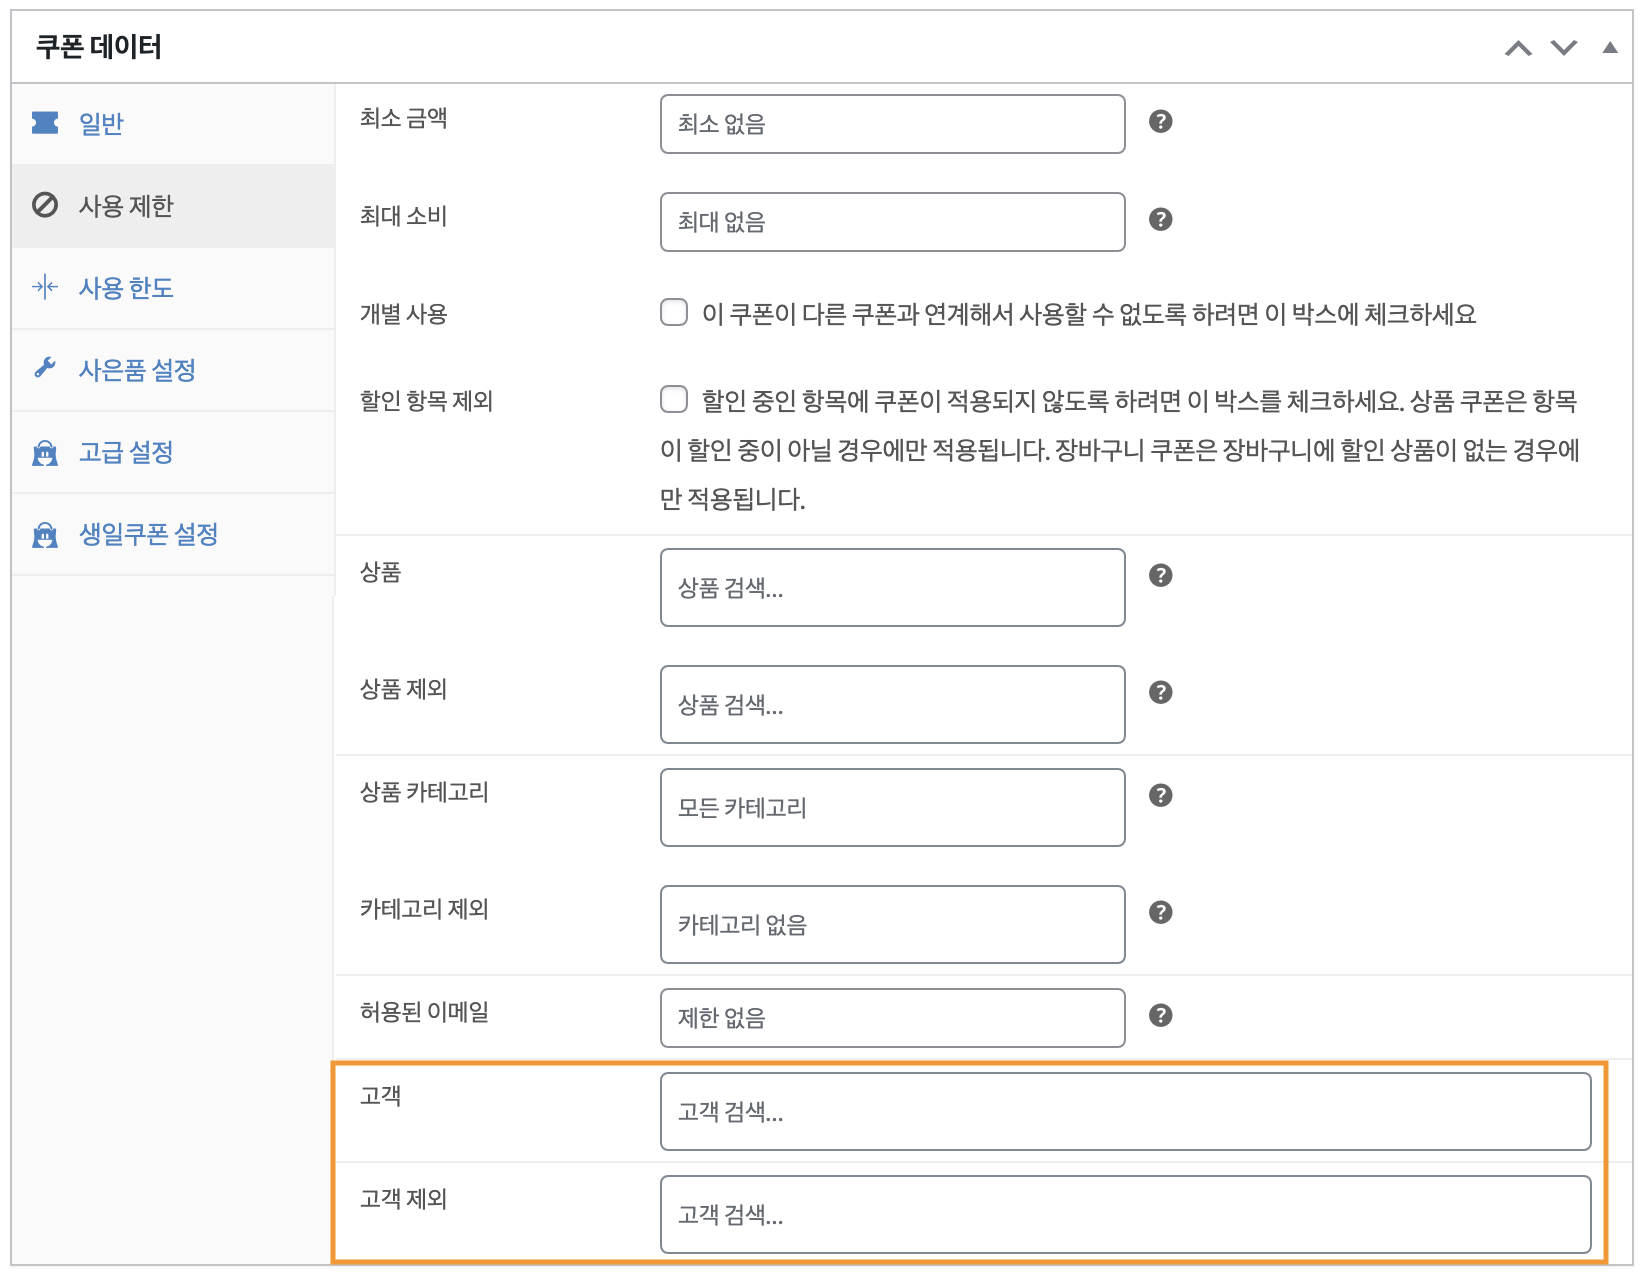The height and width of the screenshot is (1276, 1642).
Task: Check the 개별 사용 checkbox
Action: (x=674, y=312)
